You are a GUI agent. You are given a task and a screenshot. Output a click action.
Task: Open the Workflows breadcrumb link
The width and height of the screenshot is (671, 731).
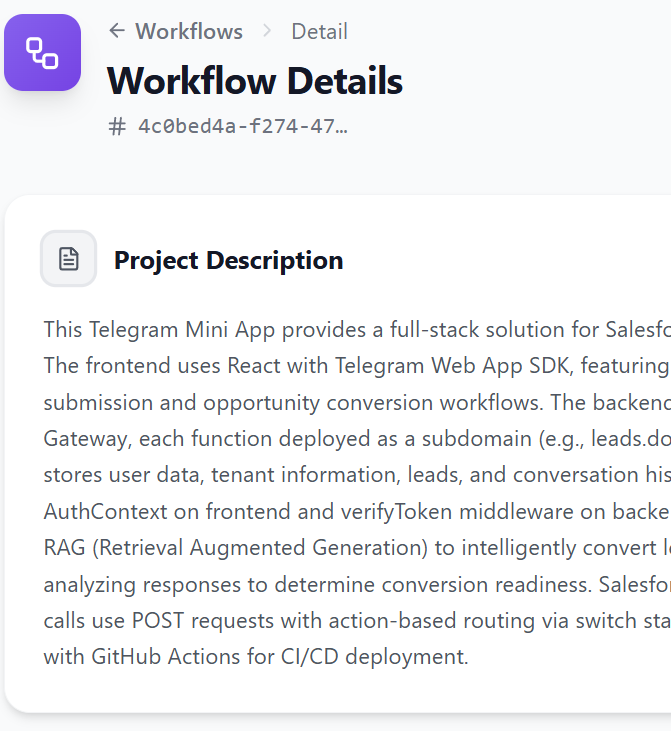point(189,31)
